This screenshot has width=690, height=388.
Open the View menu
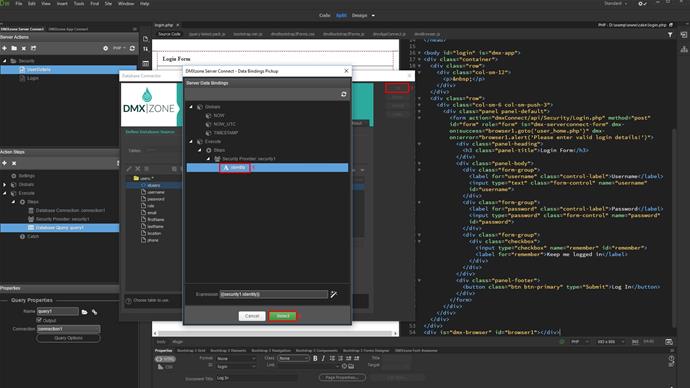(x=46, y=4)
